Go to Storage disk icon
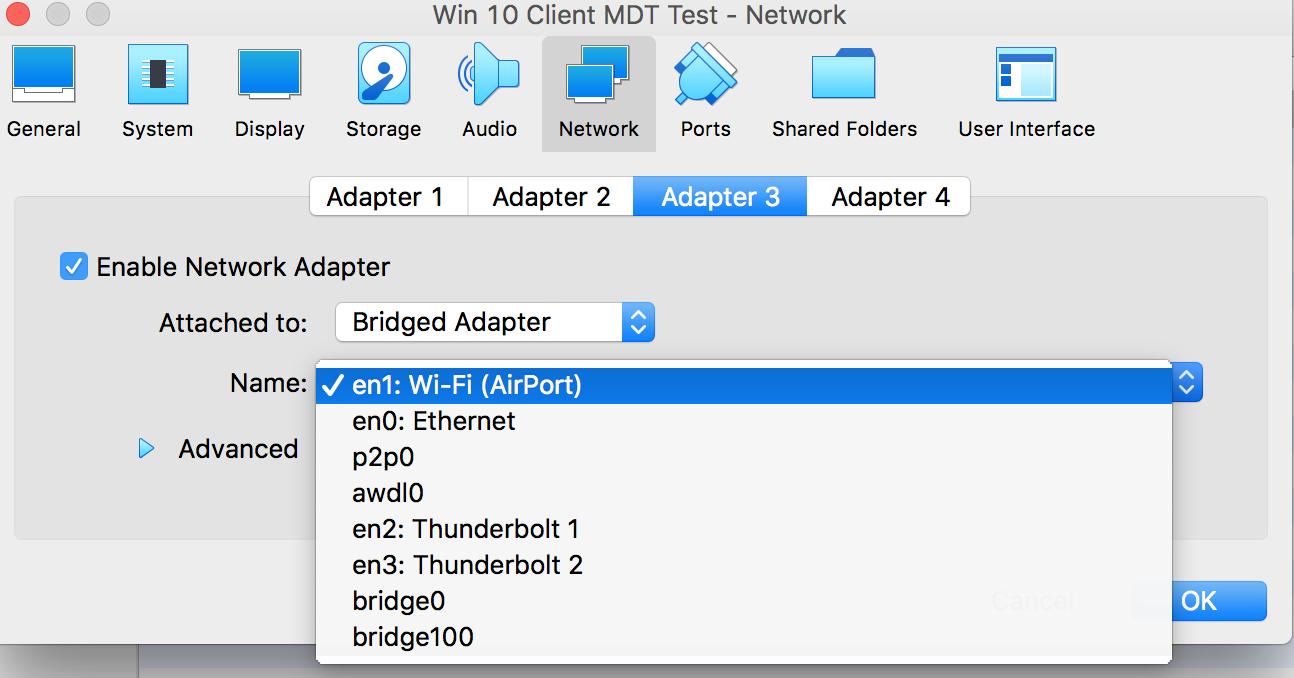Screen dimensions: 1294x678 point(383,74)
